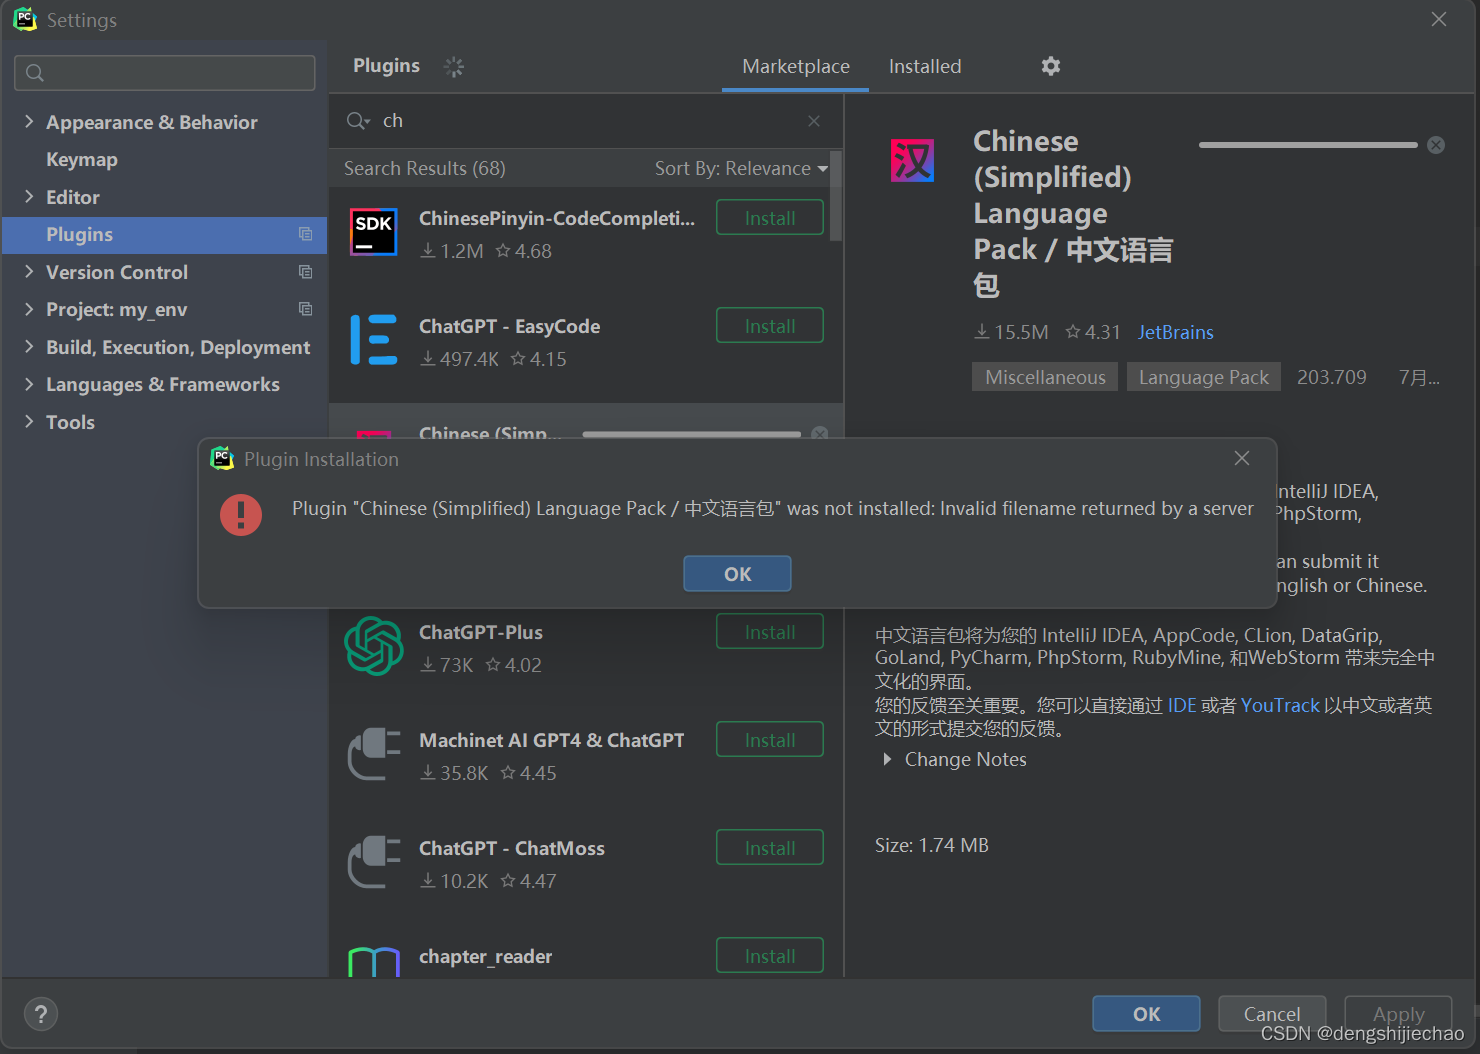Switch to the Marketplace tab
The height and width of the screenshot is (1054, 1480).
[796, 66]
